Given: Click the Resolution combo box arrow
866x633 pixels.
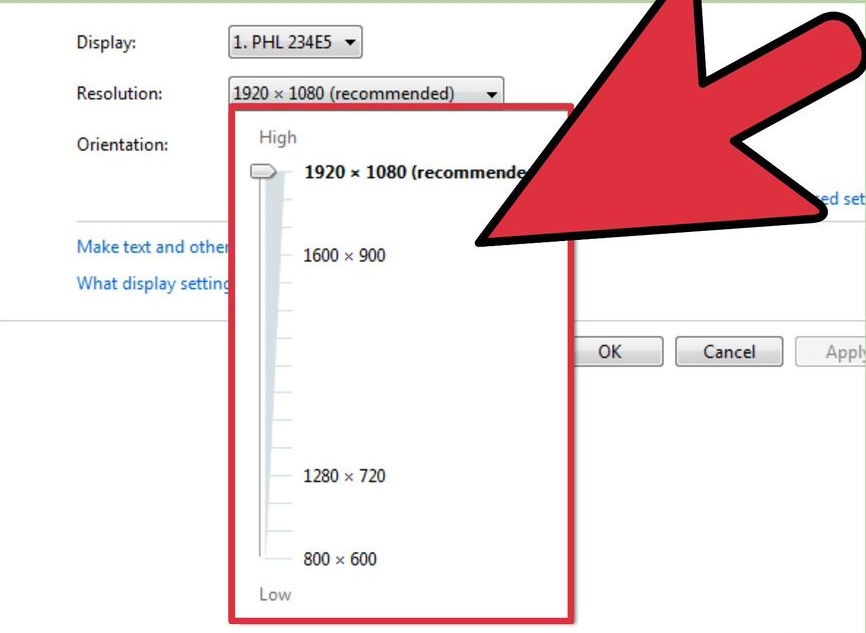Looking at the screenshot, I should [x=491, y=94].
